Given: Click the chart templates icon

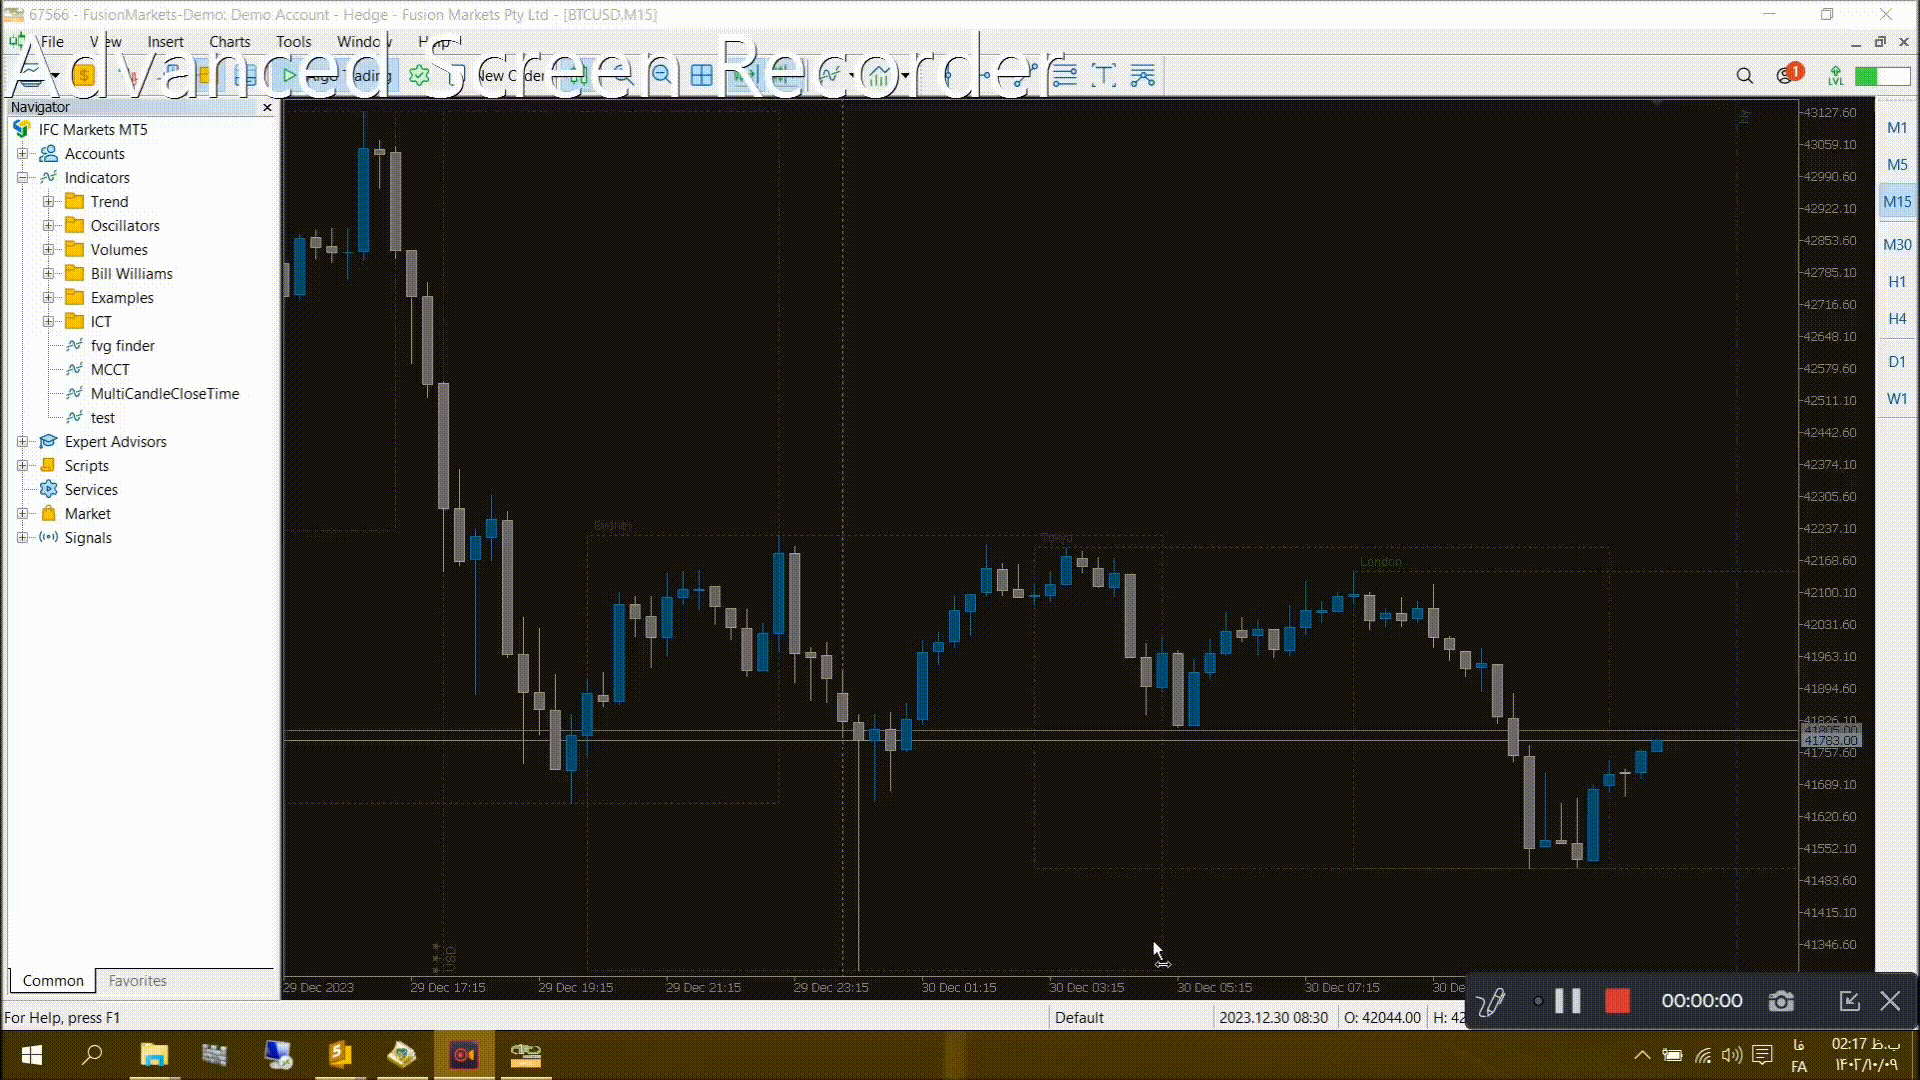Looking at the screenshot, I should pos(878,75).
